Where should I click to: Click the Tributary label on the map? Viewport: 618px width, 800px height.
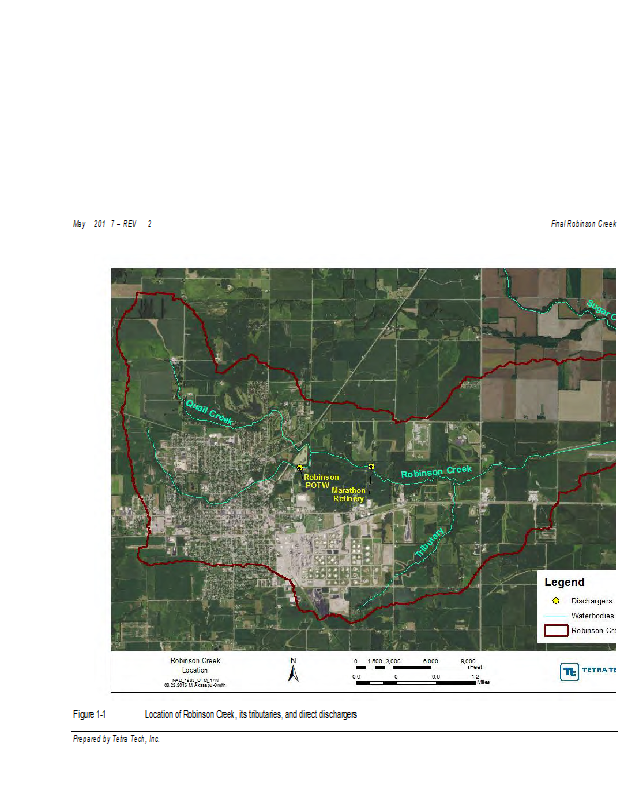(x=429, y=541)
